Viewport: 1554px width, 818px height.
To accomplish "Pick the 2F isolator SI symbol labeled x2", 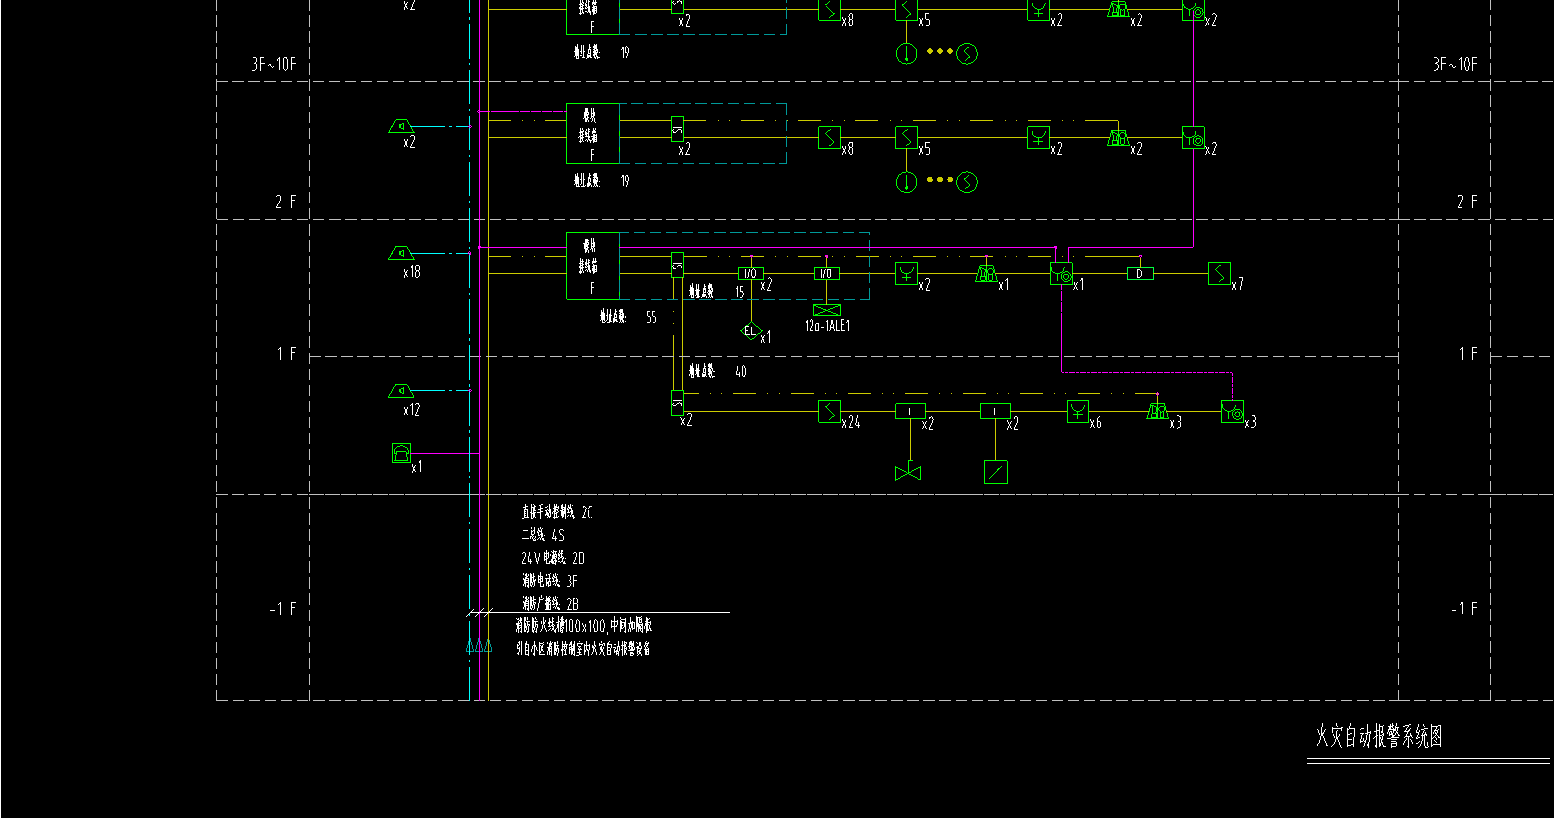I will click(677, 128).
